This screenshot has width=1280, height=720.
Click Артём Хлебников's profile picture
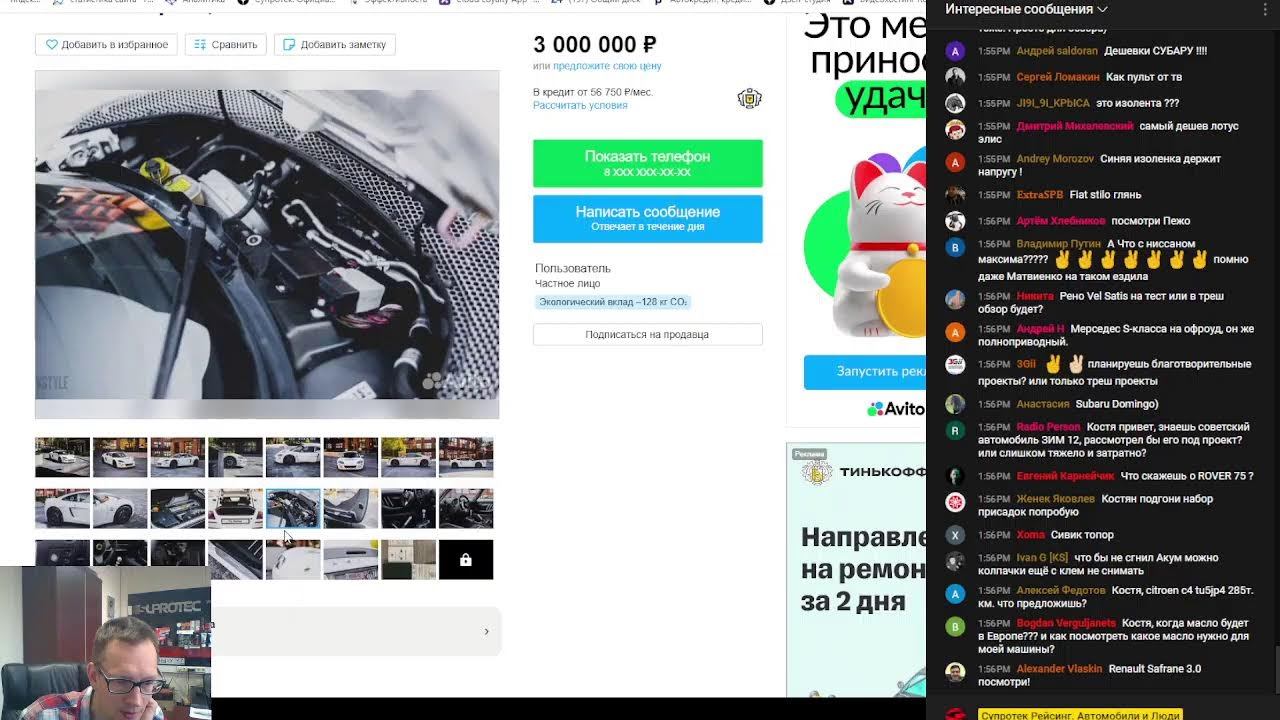click(955, 221)
